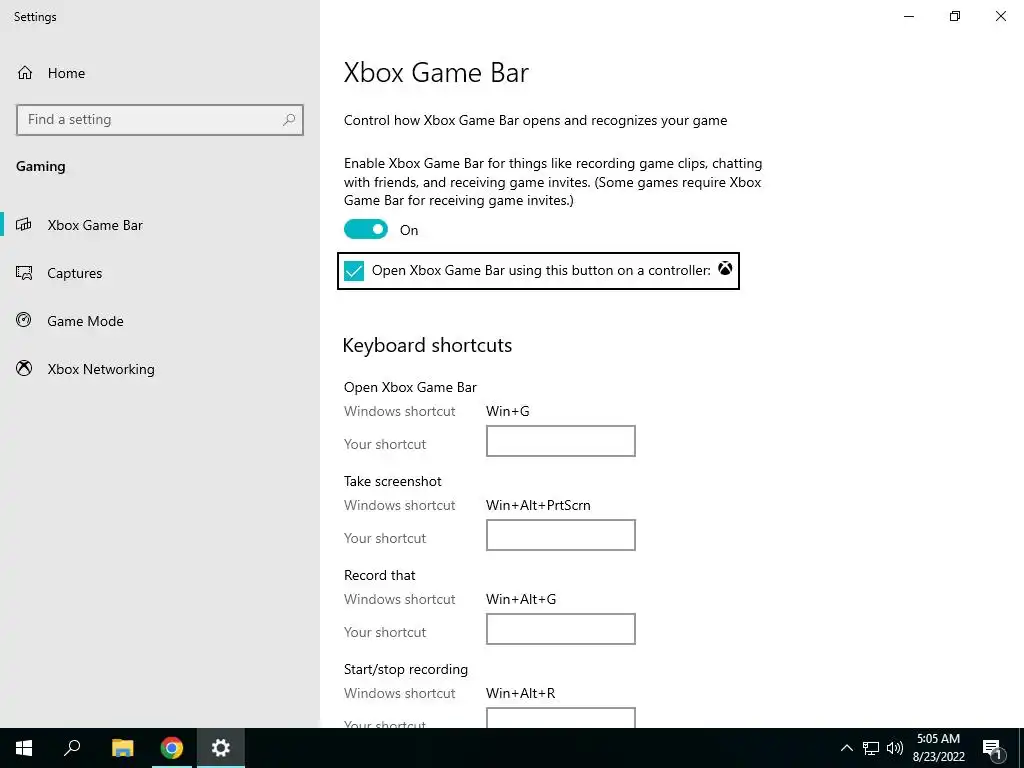Click Your shortcut field for Open Xbox Game Bar

pos(560,441)
